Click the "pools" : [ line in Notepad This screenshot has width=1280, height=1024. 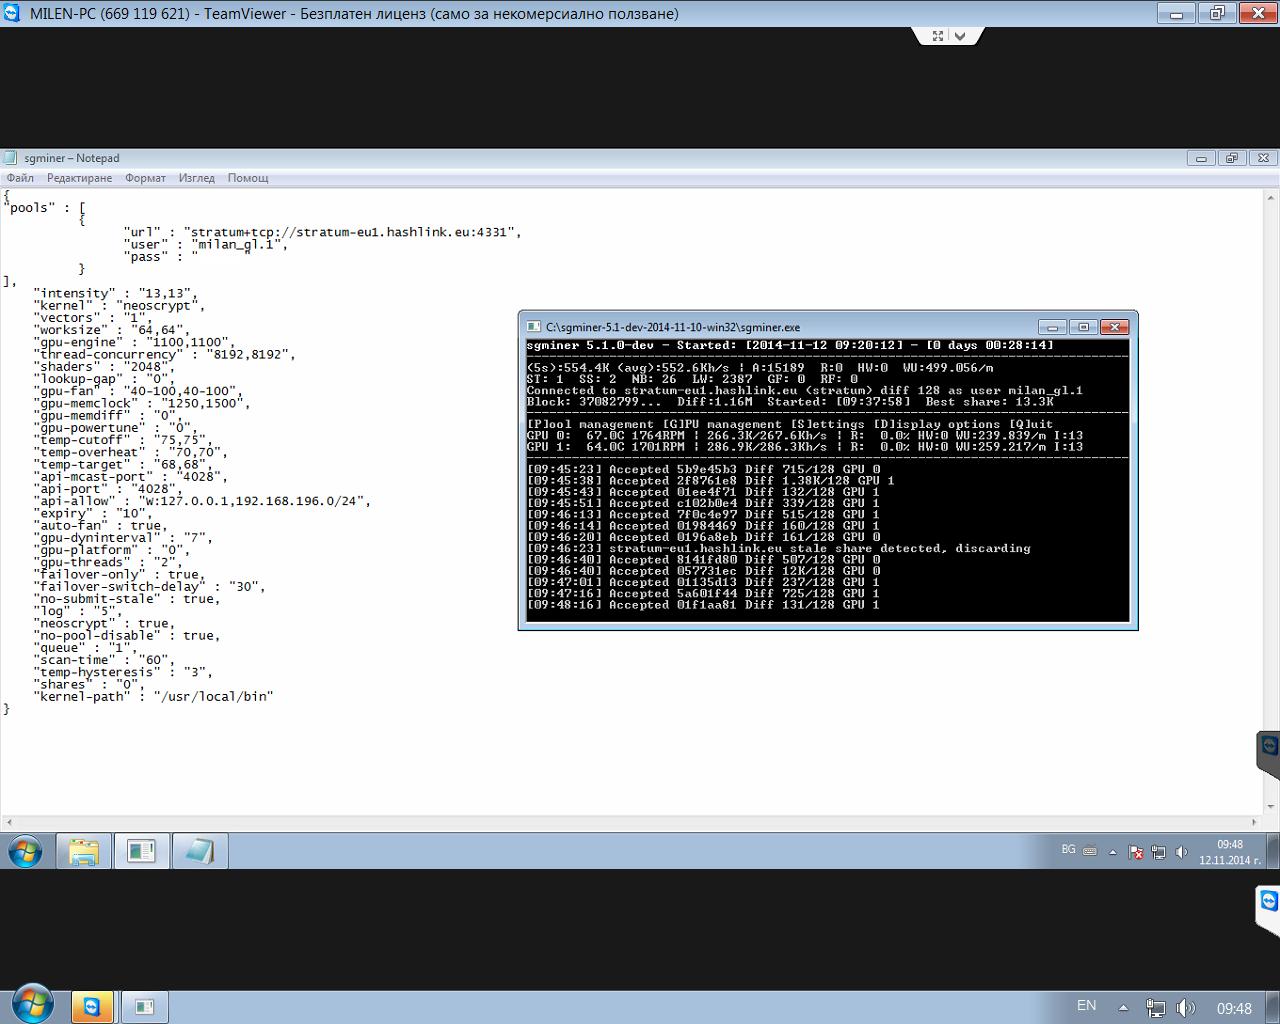(46, 208)
